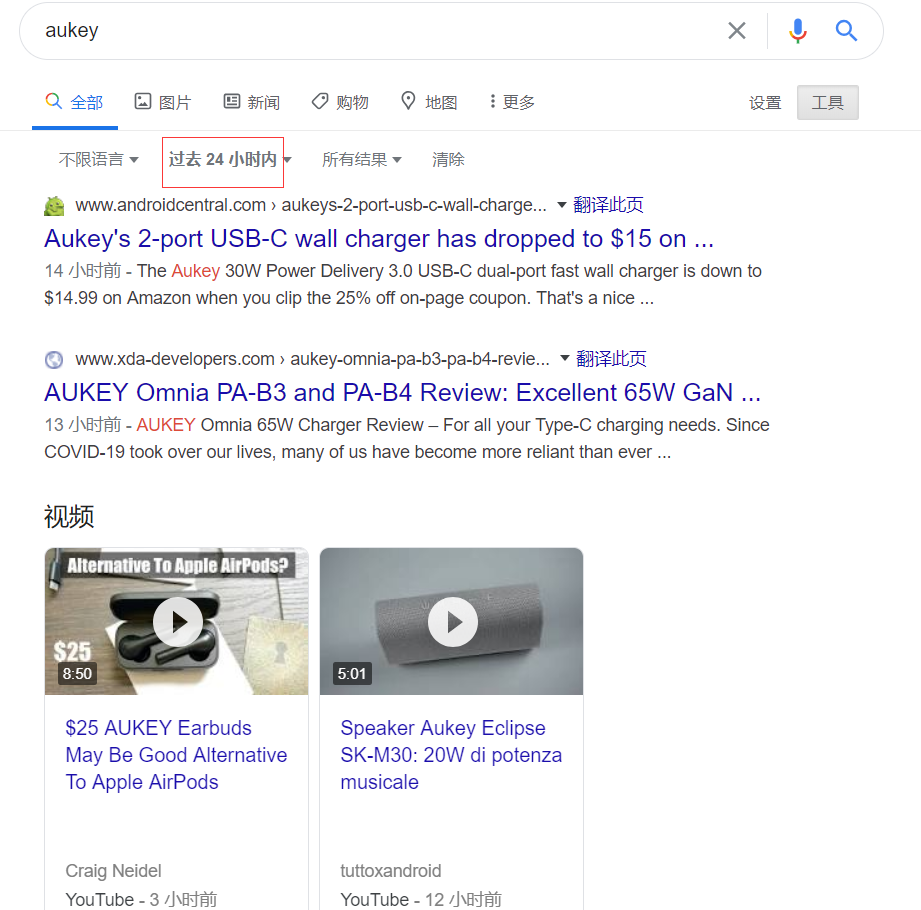The width and height of the screenshot is (921, 910).
Task: Start voice search with the microphone icon
Action: 798,31
